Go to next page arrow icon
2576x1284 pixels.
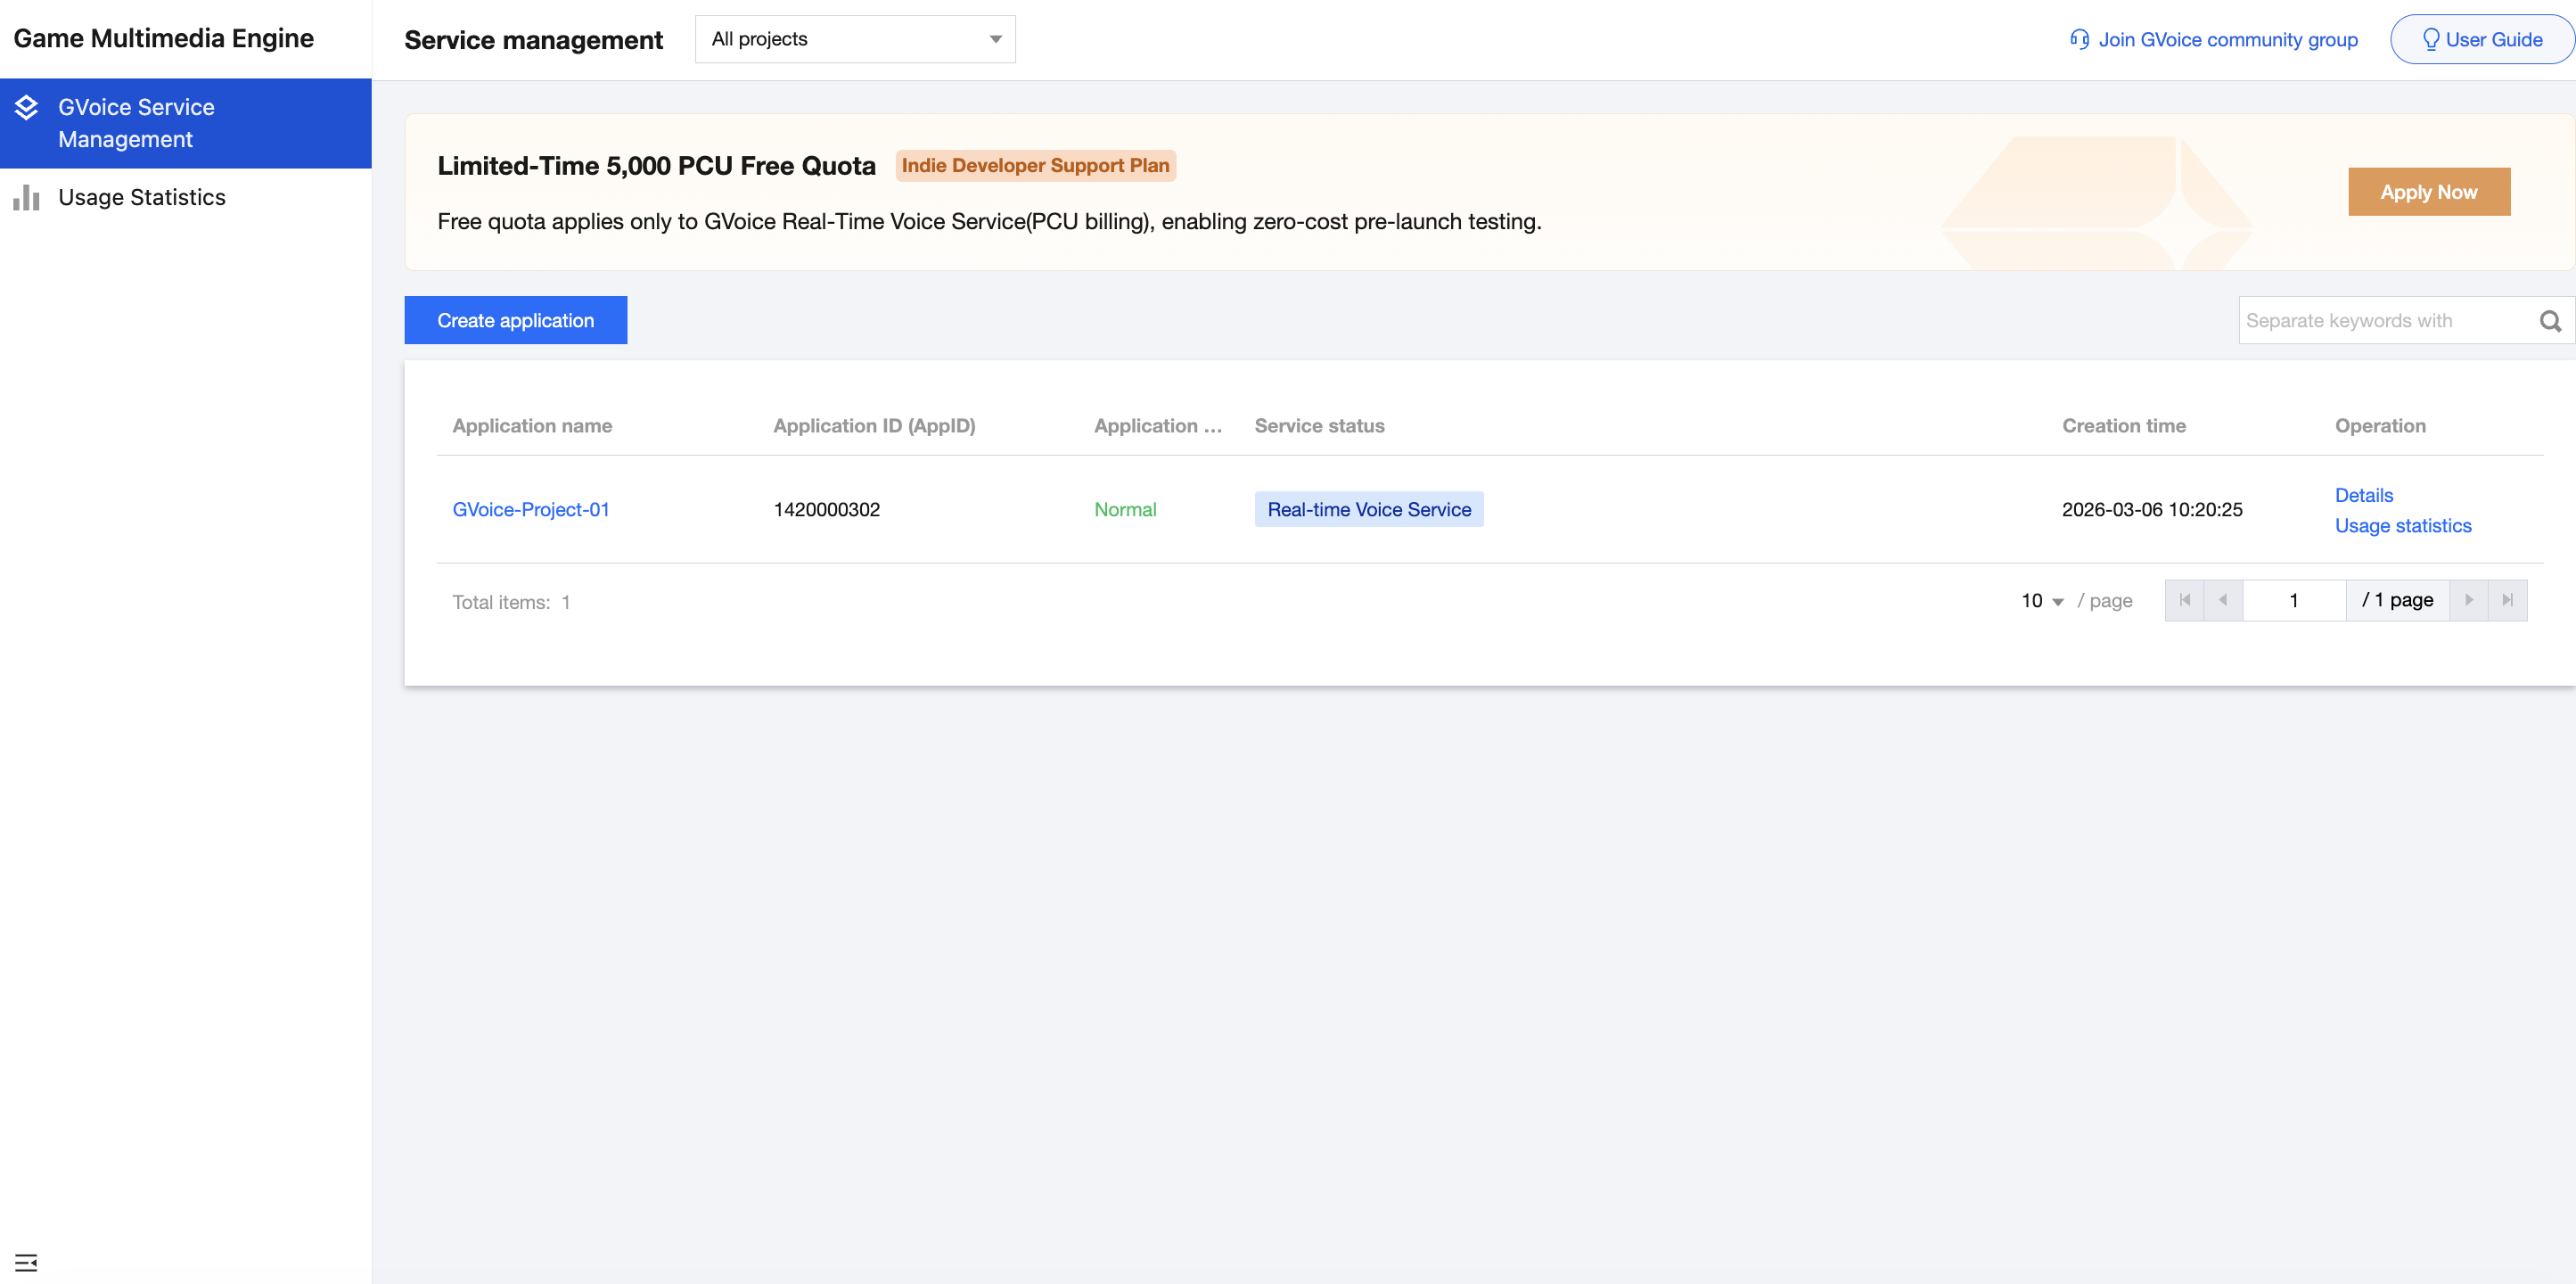click(2469, 600)
